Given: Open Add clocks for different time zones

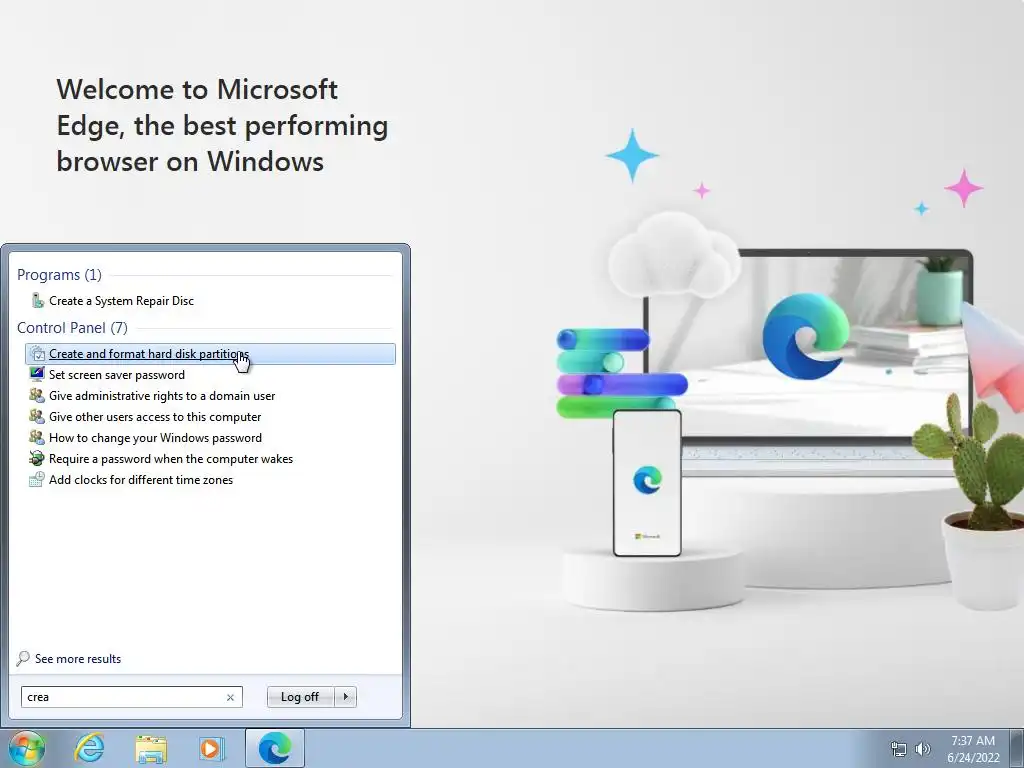Looking at the screenshot, I should [141, 480].
